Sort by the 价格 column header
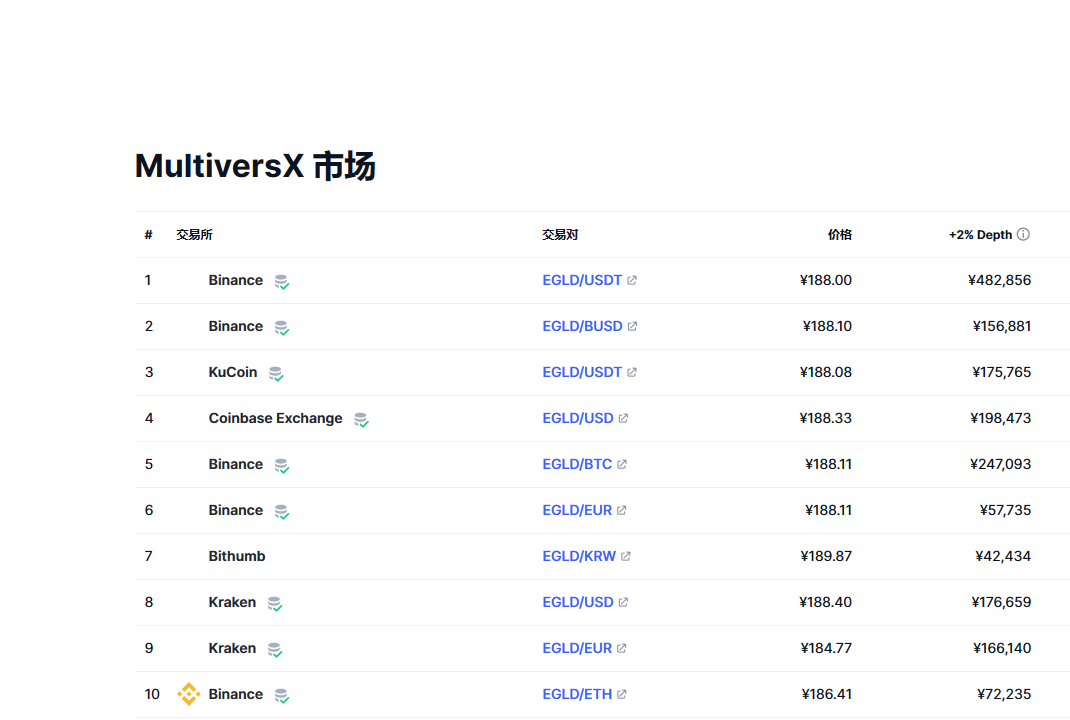 [839, 235]
